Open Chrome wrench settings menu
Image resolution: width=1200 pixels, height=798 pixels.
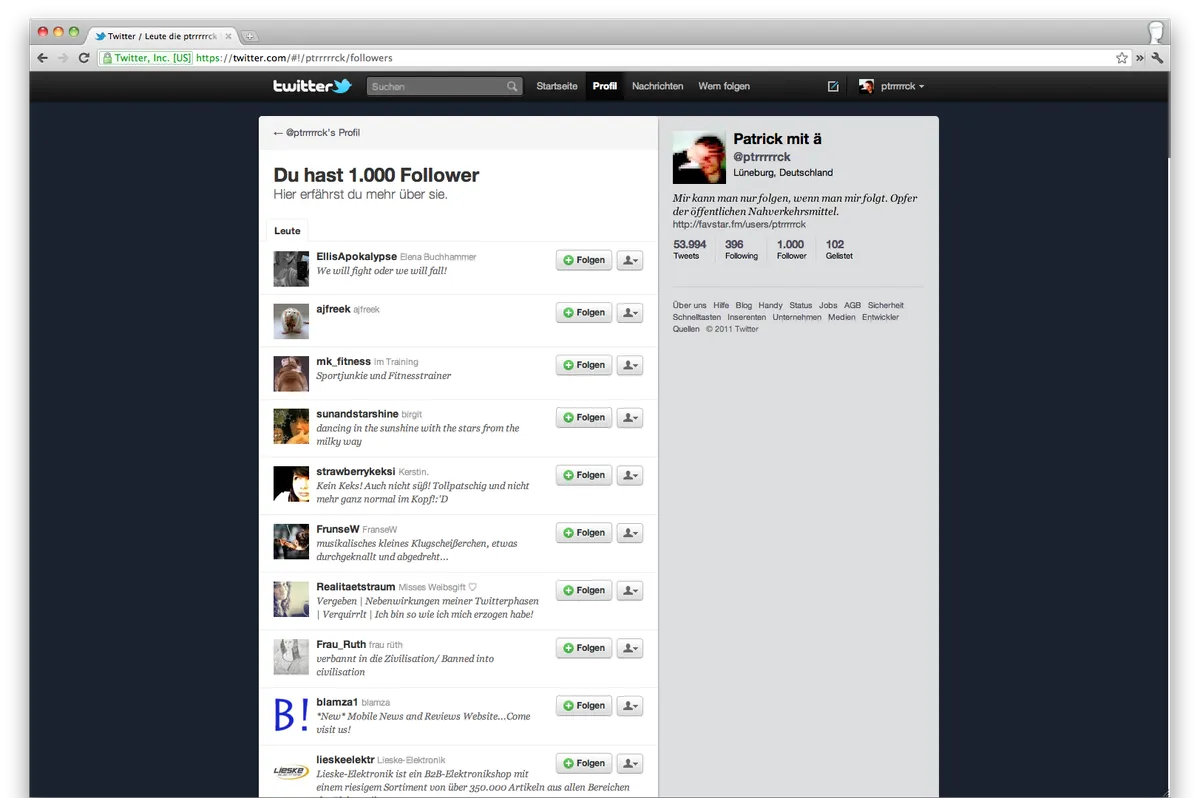(x=1158, y=58)
